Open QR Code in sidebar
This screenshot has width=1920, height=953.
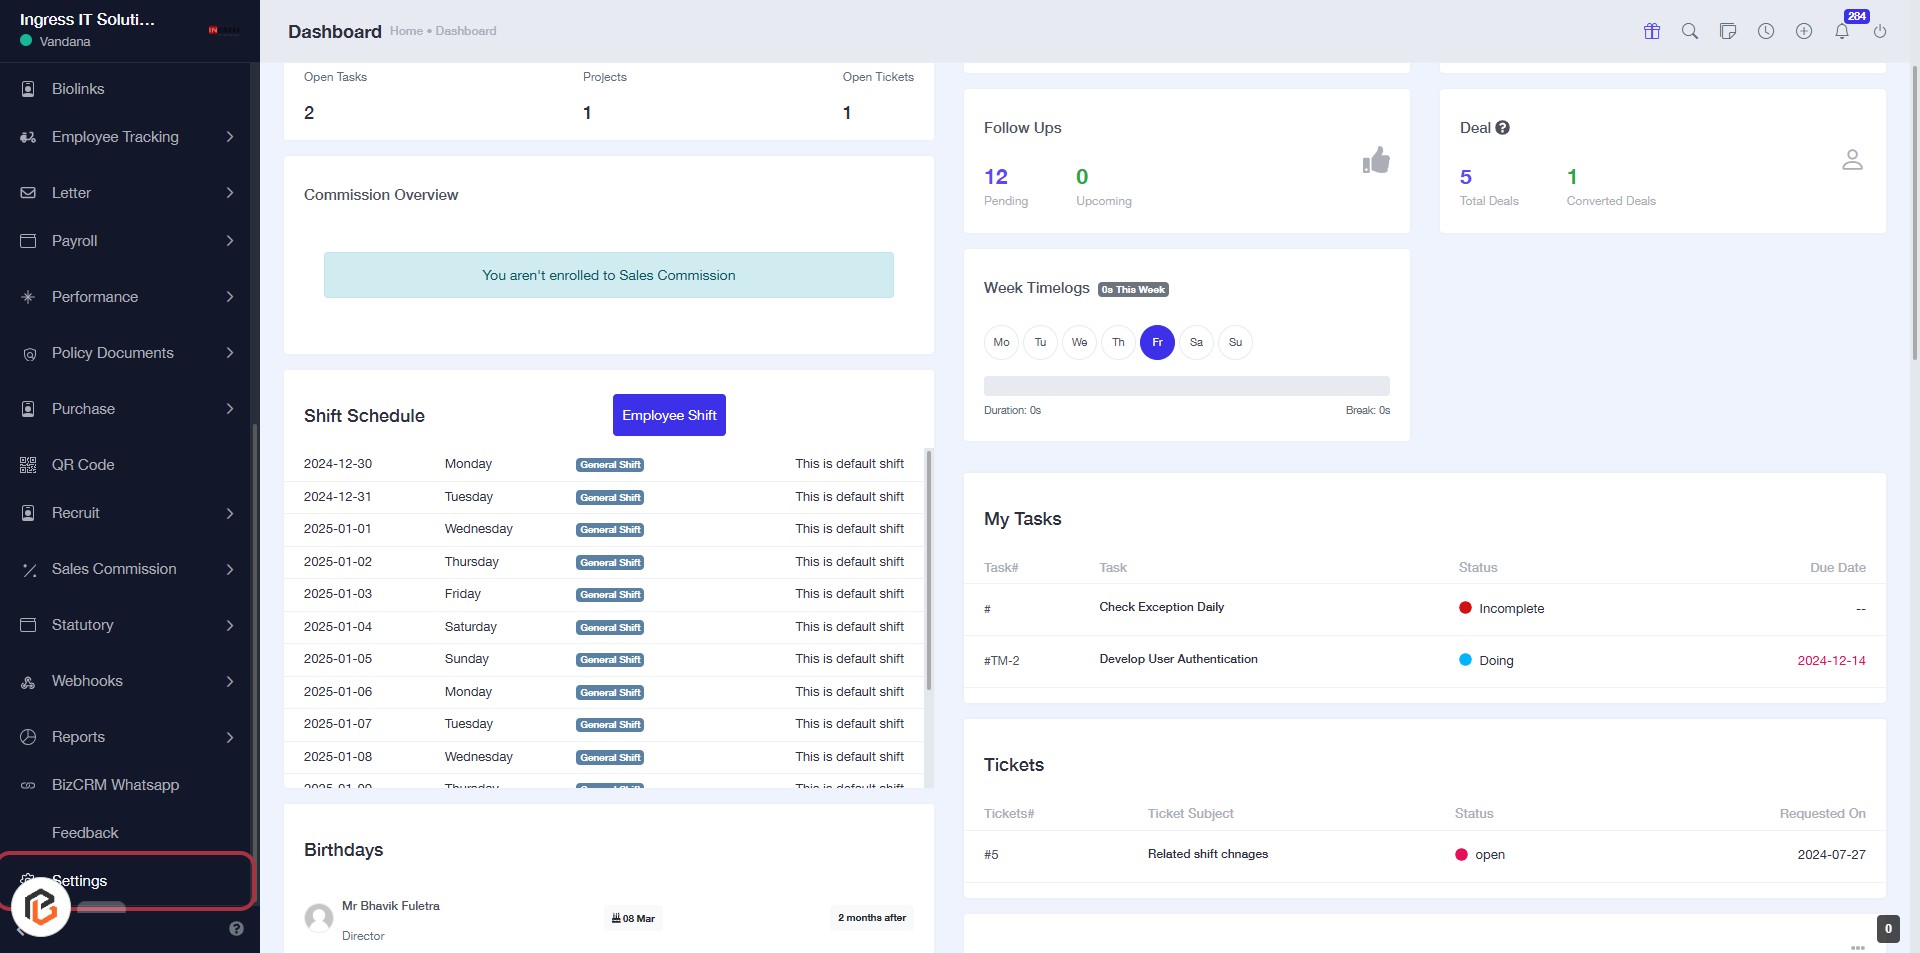[83, 465]
